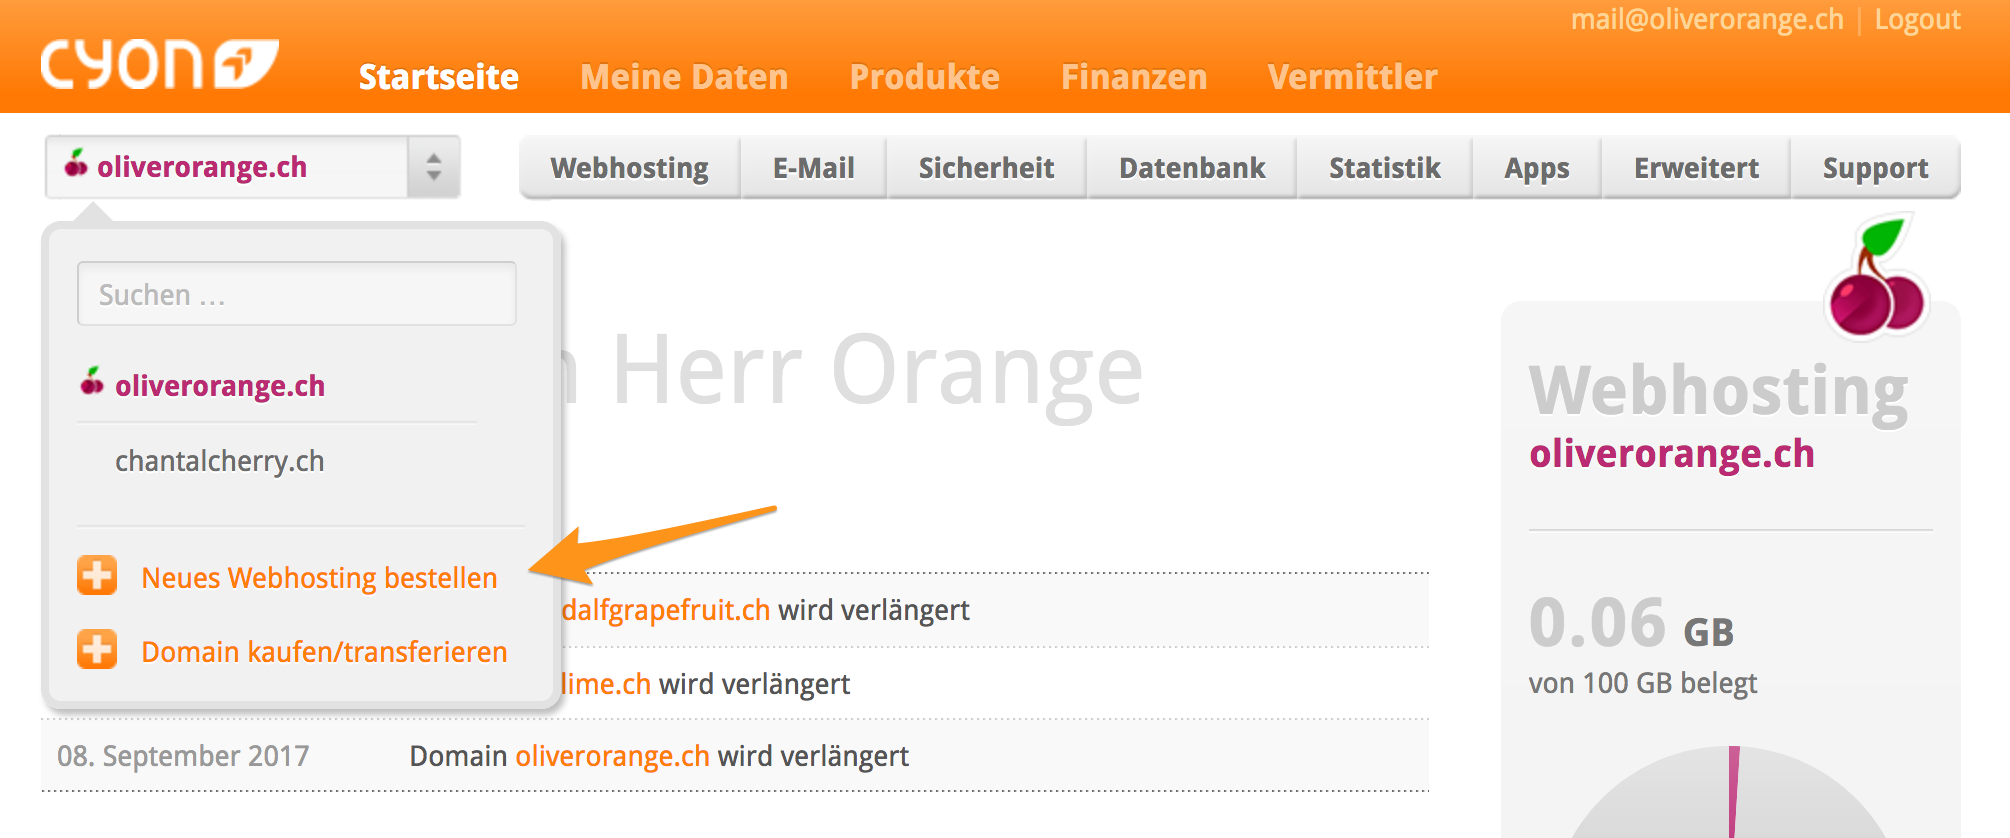This screenshot has width=2010, height=838.
Task: Open the dalfgrapefruit.ch domain link
Action: (x=666, y=610)
